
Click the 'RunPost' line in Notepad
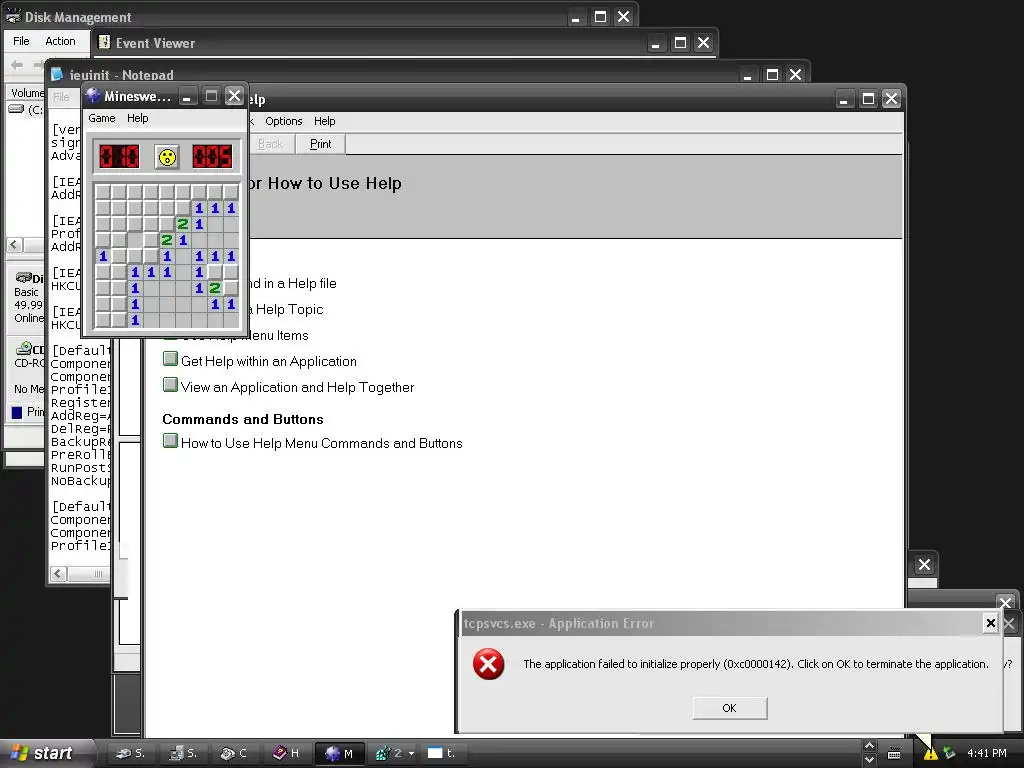pyautogui.click(x=81, y=468)
